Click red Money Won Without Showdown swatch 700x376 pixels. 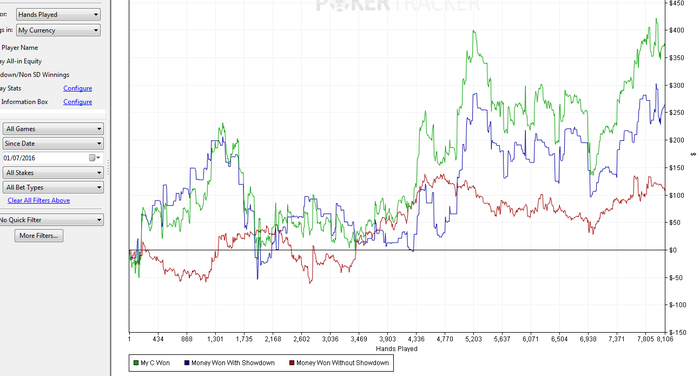(292, 363)
